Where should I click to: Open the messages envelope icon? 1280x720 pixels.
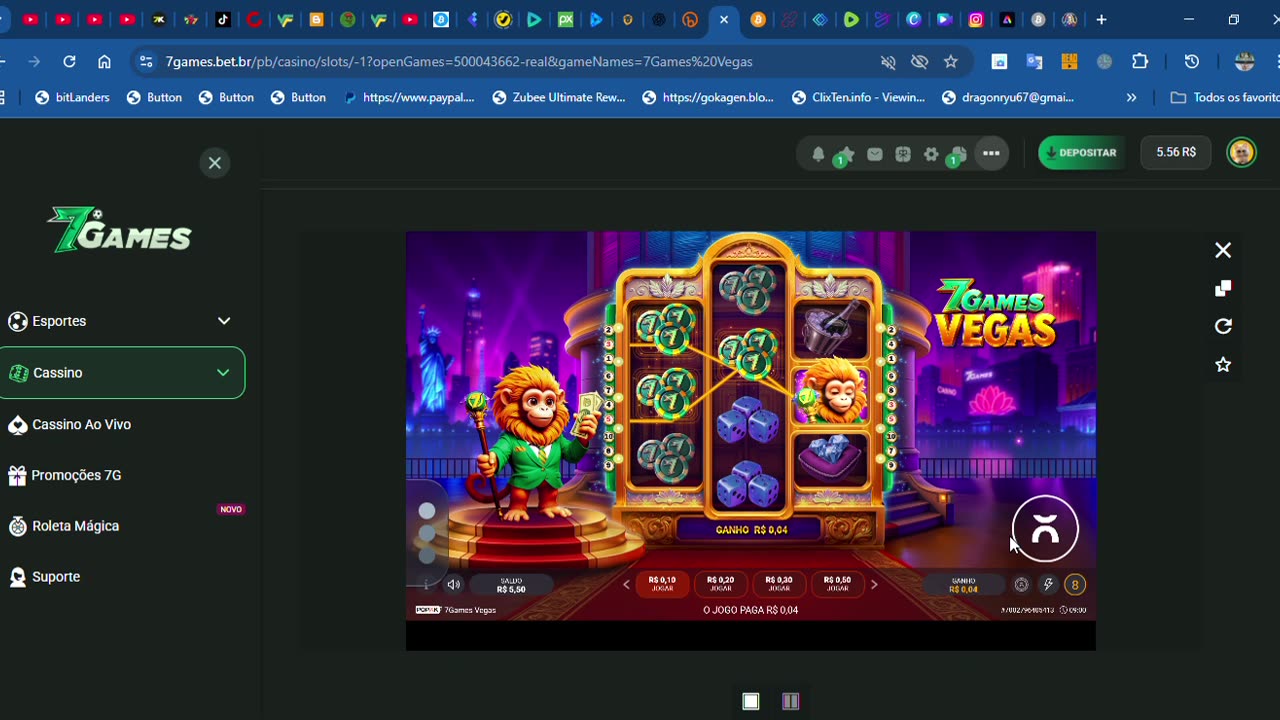pyautogui.click(x=875, y=154)
